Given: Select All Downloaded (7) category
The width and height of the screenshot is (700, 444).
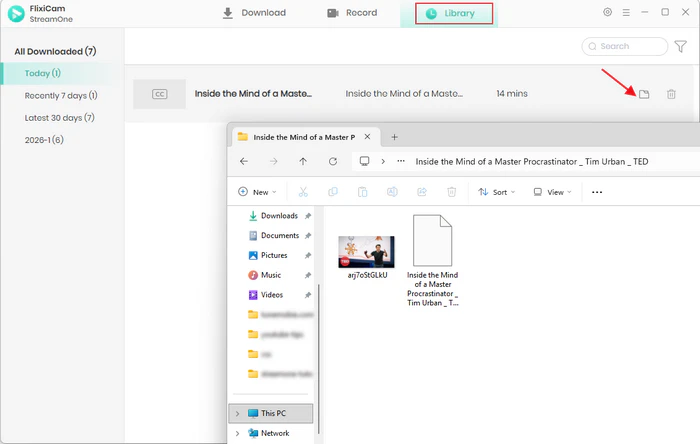Looking at the screenshot, I should 55,51.
